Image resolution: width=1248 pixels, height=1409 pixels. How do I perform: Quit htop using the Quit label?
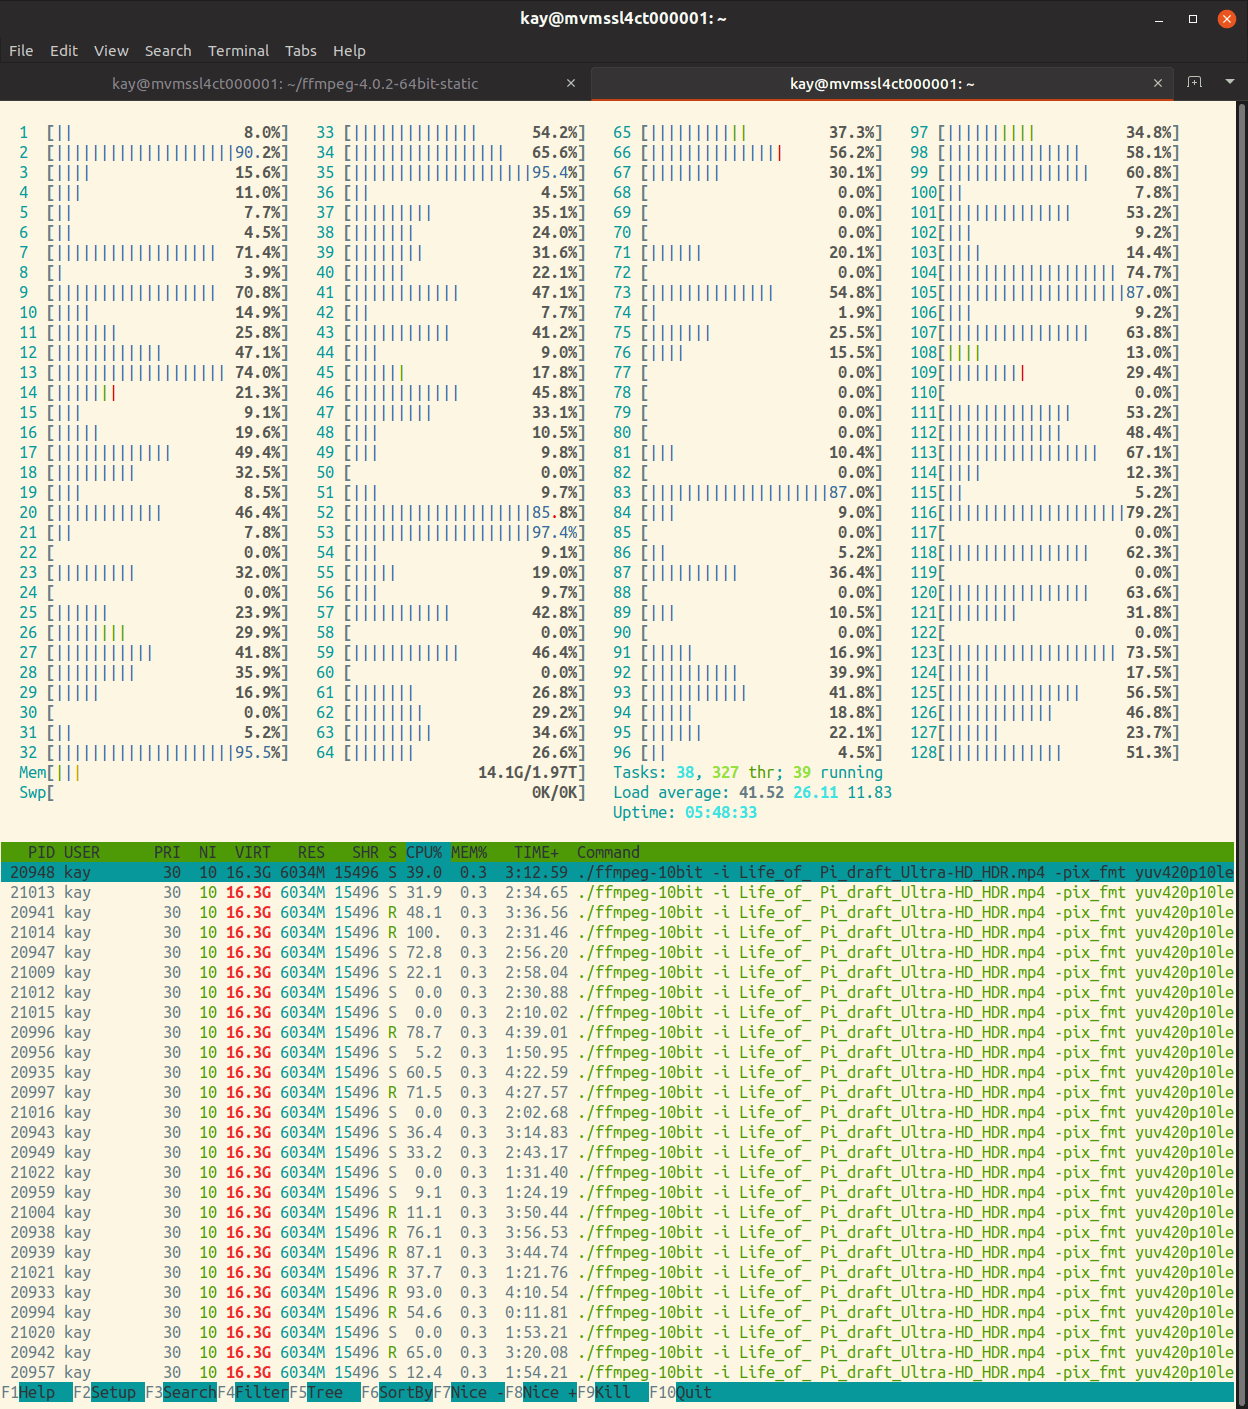point(693,1392)
